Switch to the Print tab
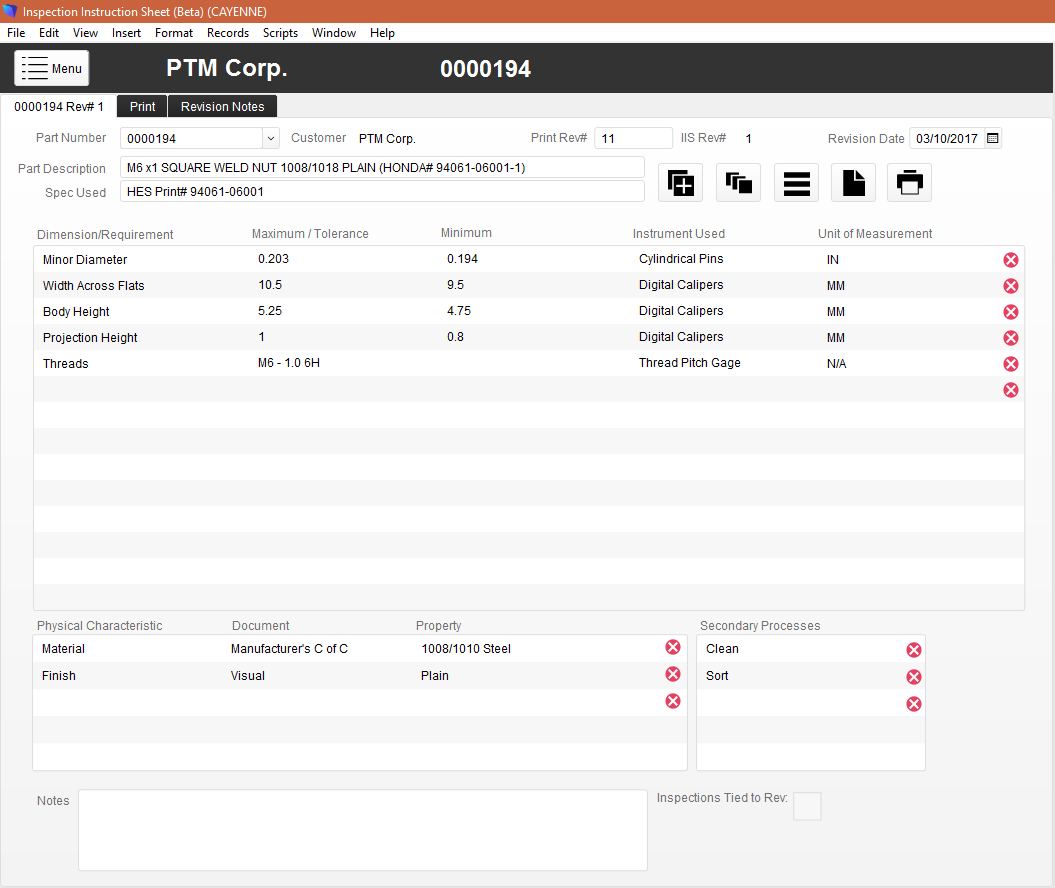Image resolution: width=1055 pixels, height=888 pixels. pos(142,106)
